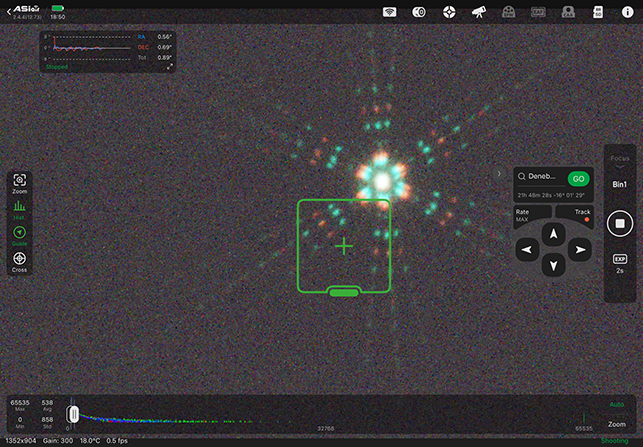Viewport: 643px width, 447px height.
Task: Toggle the Guide graph overlay
Action: [x=19, y=234]
